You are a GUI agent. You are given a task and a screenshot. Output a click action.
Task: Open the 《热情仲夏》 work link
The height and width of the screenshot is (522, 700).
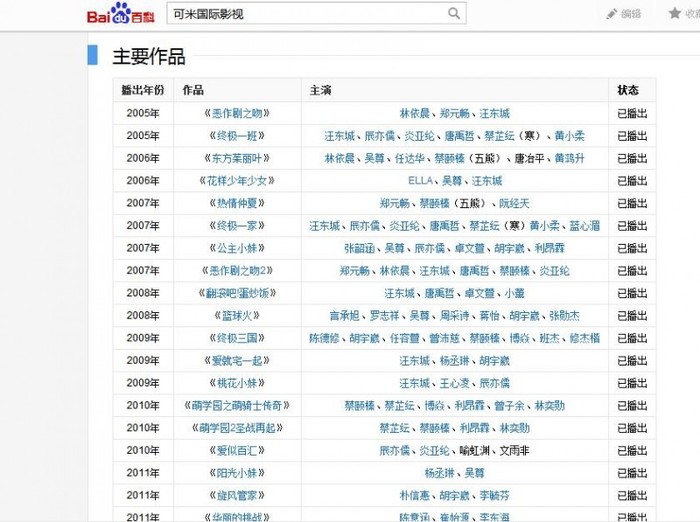(x=237, y=203)
